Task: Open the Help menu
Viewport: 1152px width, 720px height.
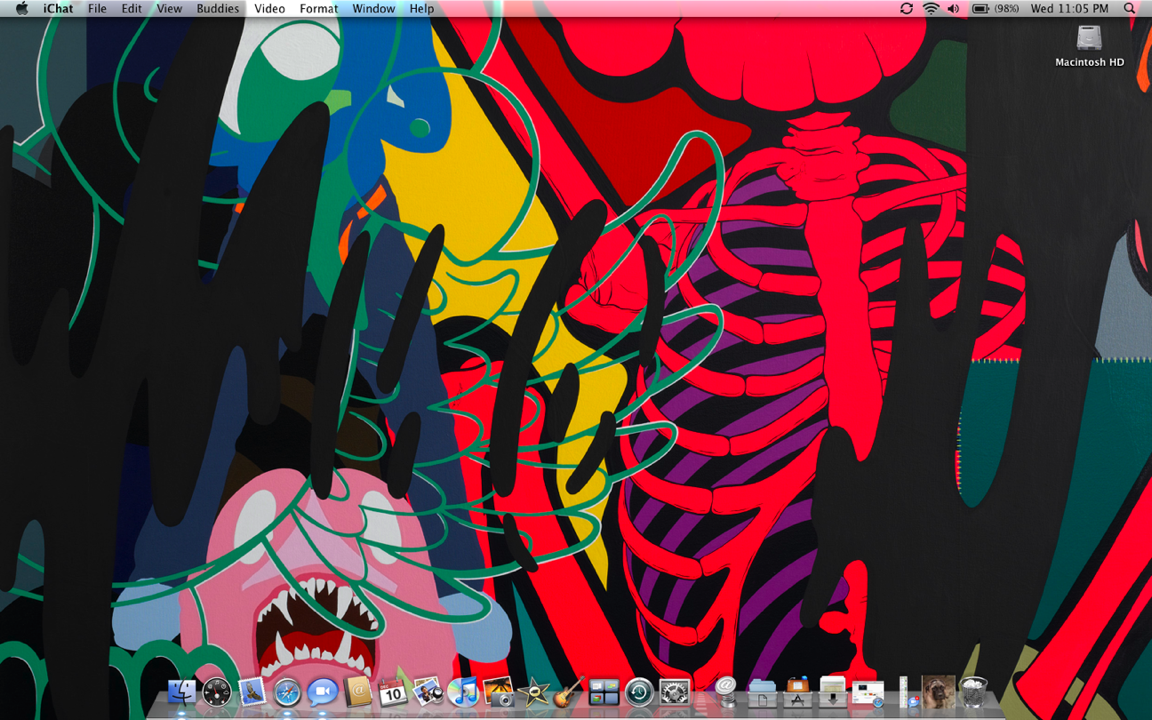Action: tap(422, 9)
